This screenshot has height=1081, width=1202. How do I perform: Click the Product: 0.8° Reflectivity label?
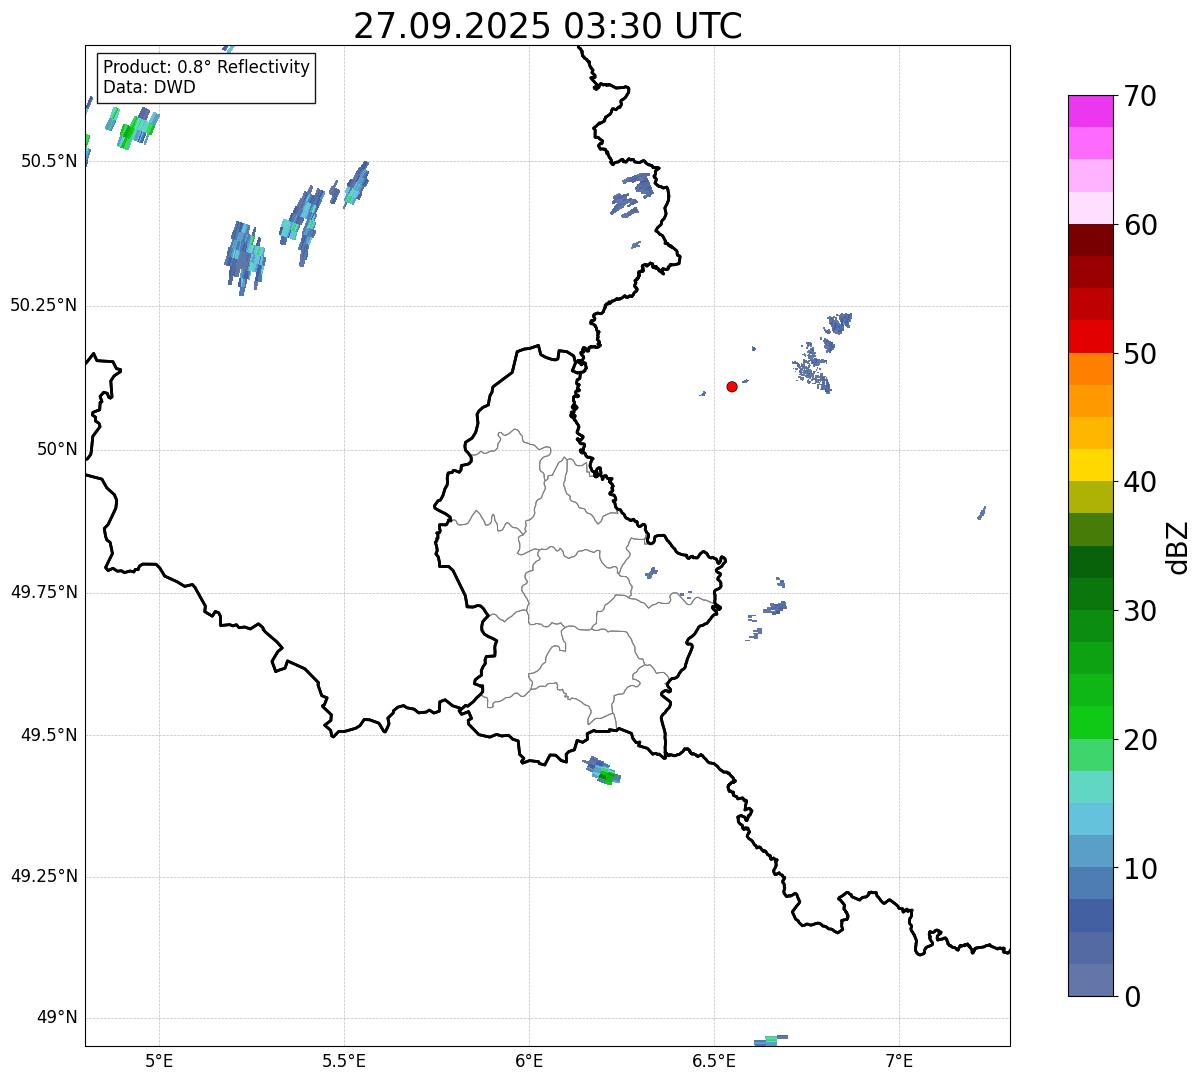tap(207, 67)
